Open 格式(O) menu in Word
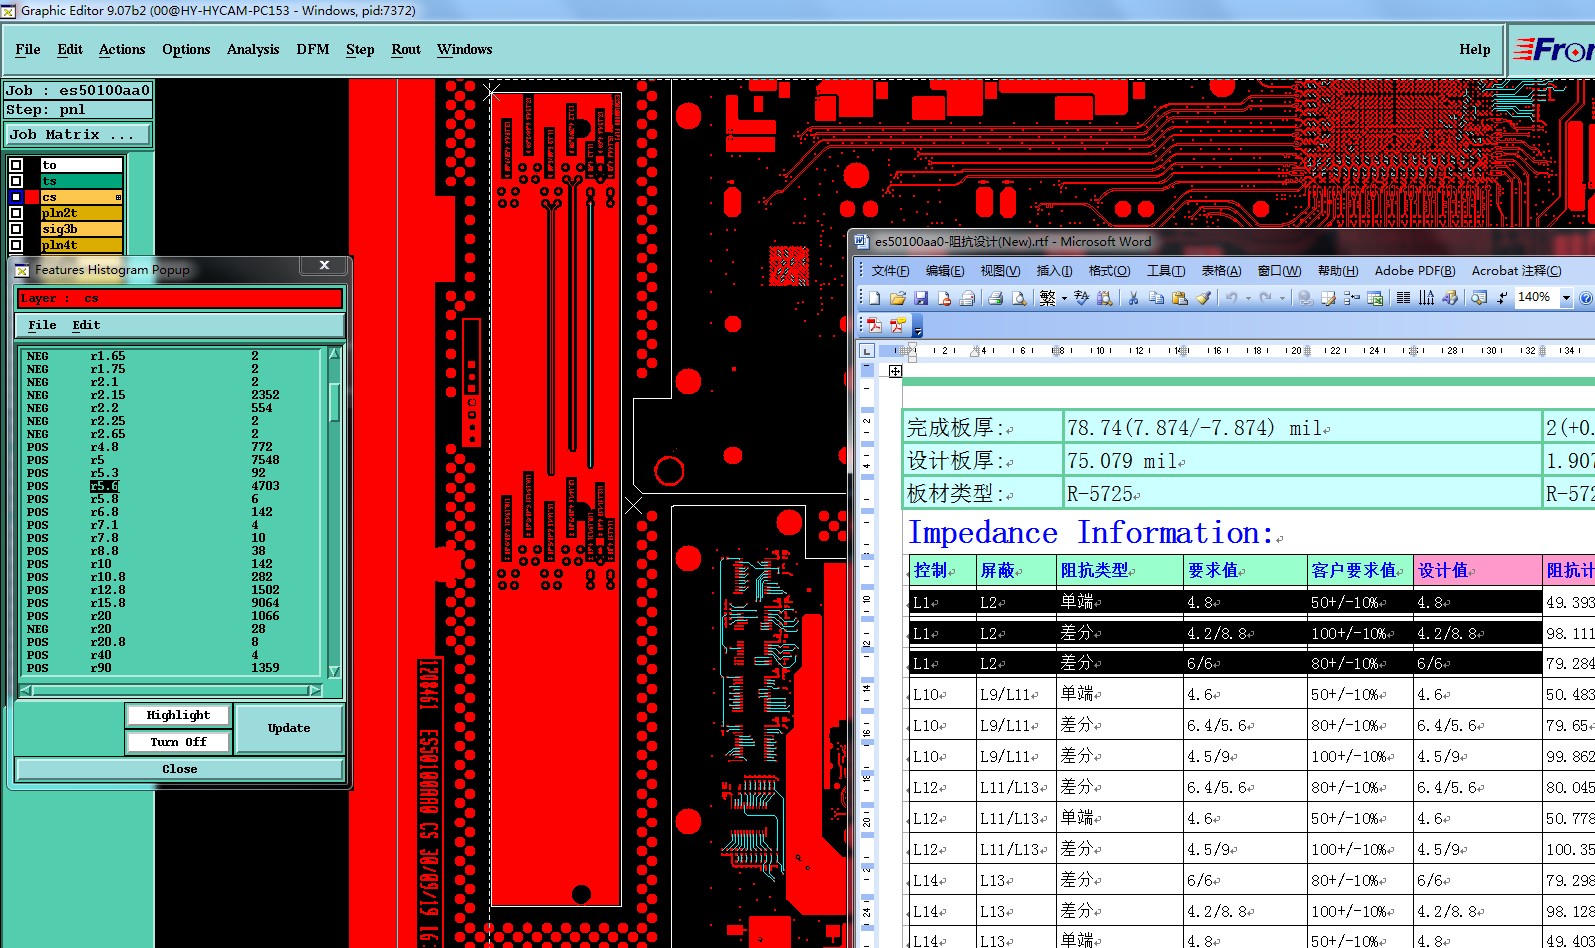This screenshot has height=948, width=1595. tap(1109, 271)
